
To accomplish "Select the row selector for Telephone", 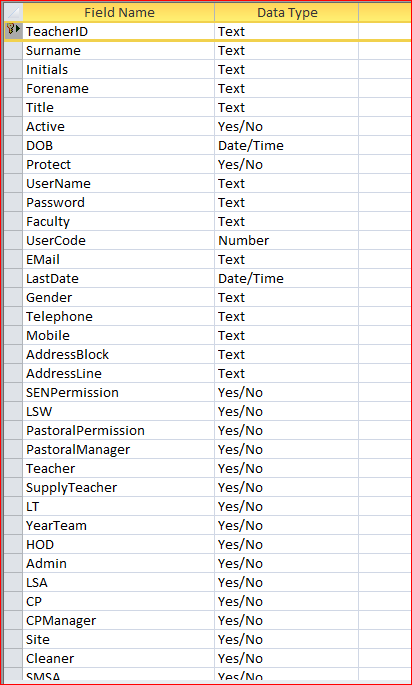I will (x=14, y=316).
